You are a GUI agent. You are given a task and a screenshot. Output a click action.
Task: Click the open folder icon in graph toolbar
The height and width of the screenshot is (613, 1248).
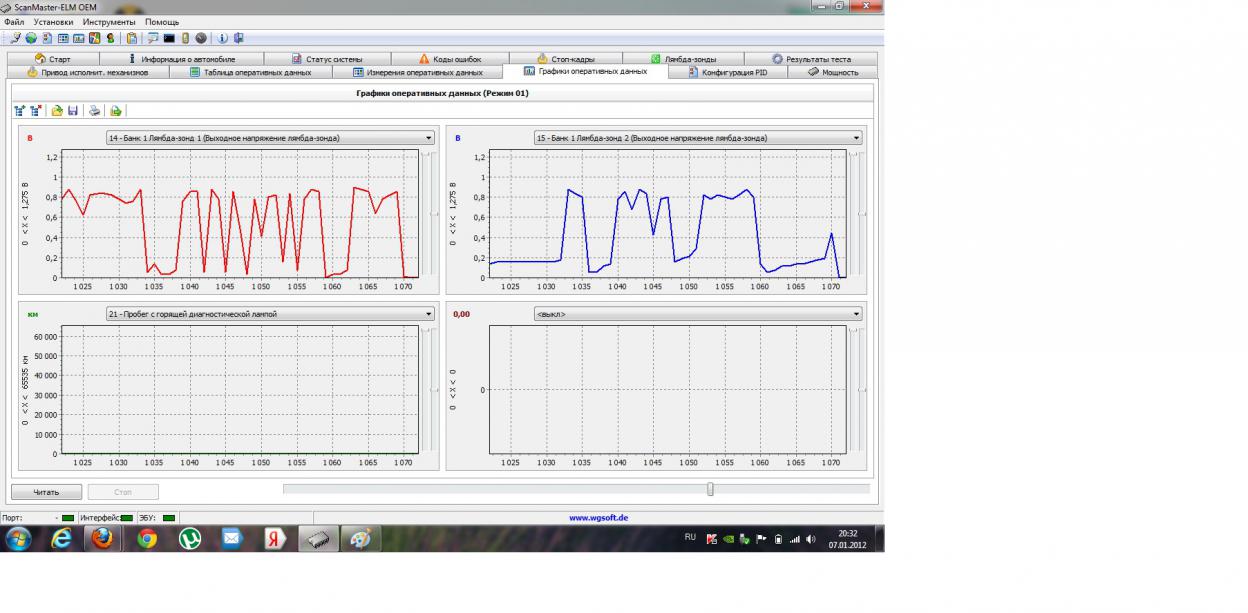[57, 111]
